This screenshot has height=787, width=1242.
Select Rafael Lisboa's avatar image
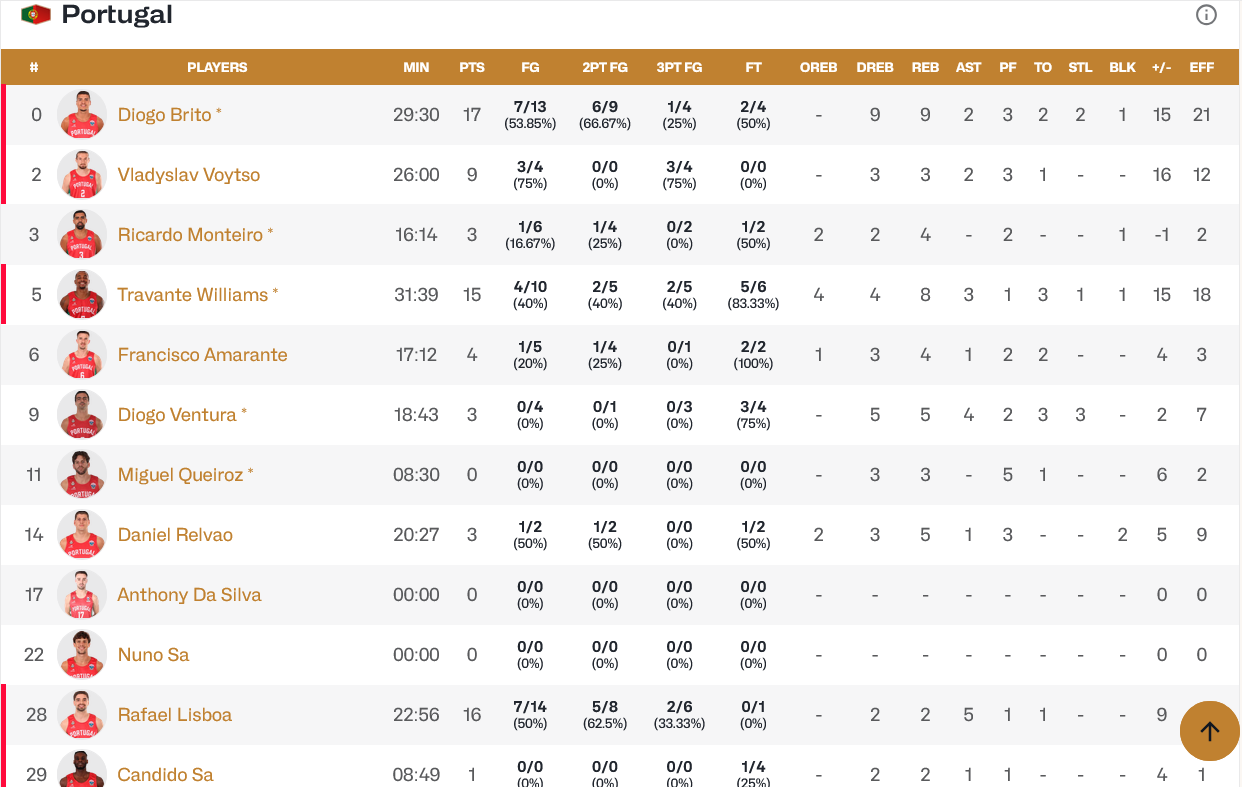click(82, 715)
